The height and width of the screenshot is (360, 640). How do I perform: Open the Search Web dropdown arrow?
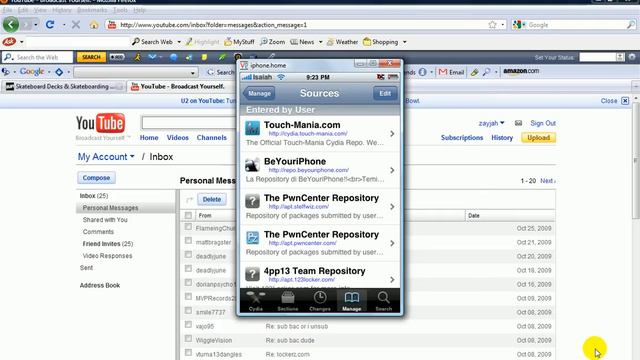pyautogui.click(x=179, y=42)
